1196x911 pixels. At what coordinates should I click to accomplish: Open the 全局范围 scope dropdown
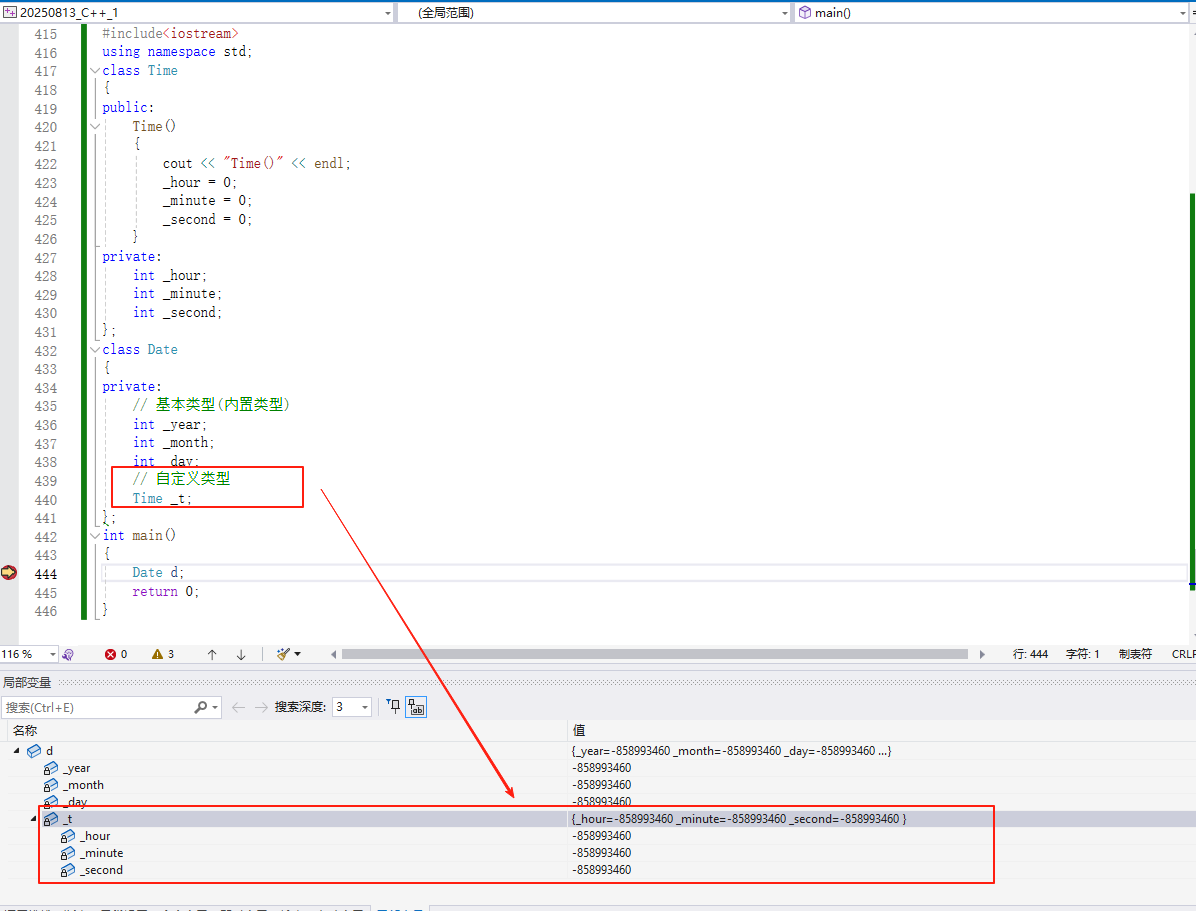785,13
